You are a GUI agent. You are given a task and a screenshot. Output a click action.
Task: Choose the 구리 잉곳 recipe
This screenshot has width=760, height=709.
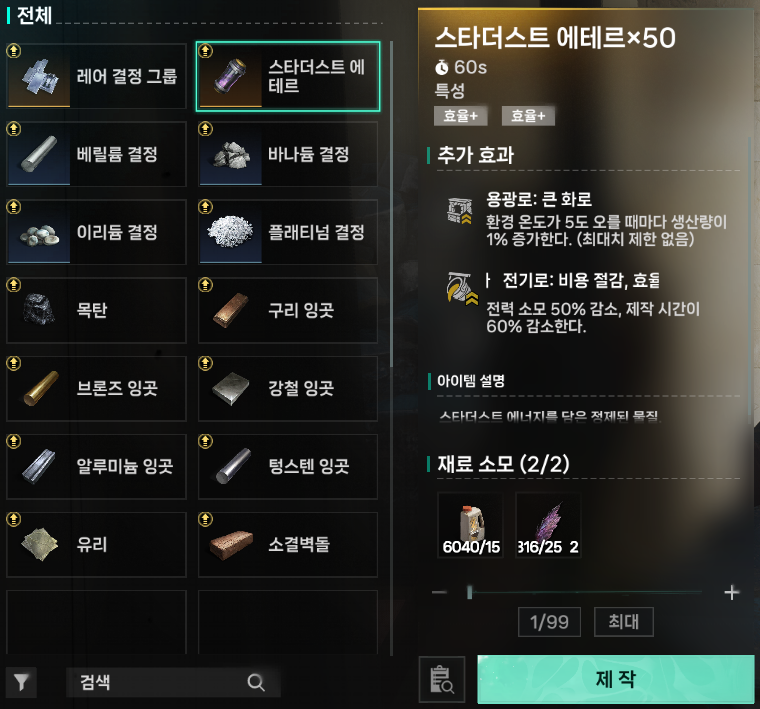click(x=288, y=310)
